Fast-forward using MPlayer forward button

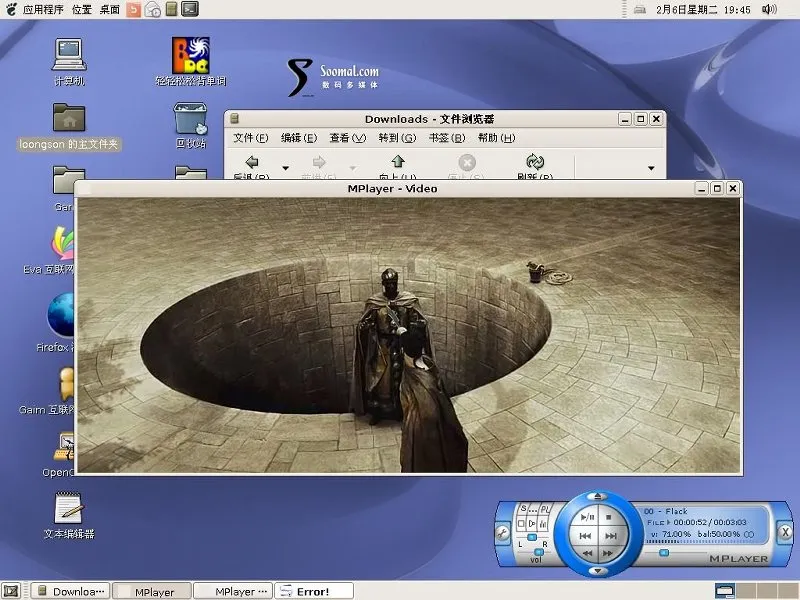608,553
